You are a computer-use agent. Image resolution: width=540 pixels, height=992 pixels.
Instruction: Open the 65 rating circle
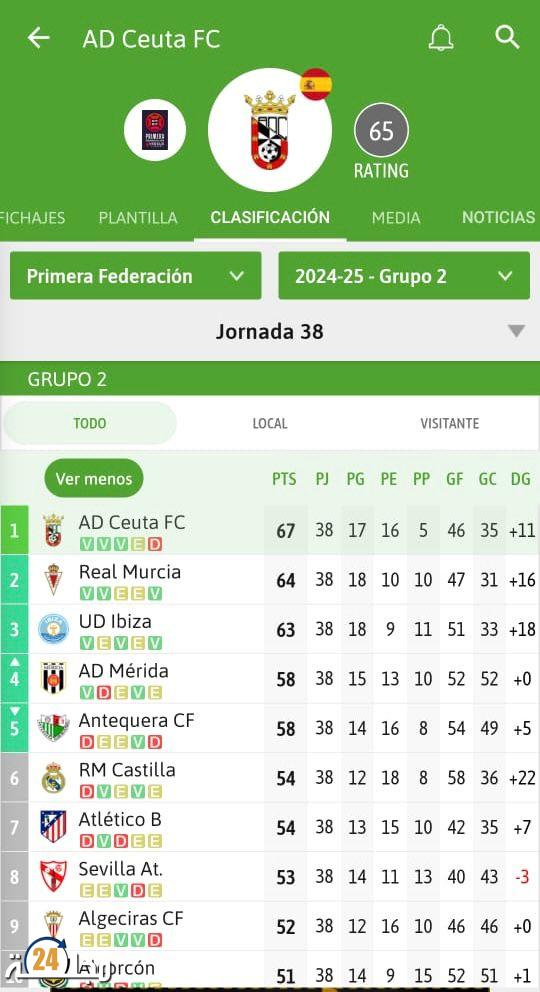[381, 130]
